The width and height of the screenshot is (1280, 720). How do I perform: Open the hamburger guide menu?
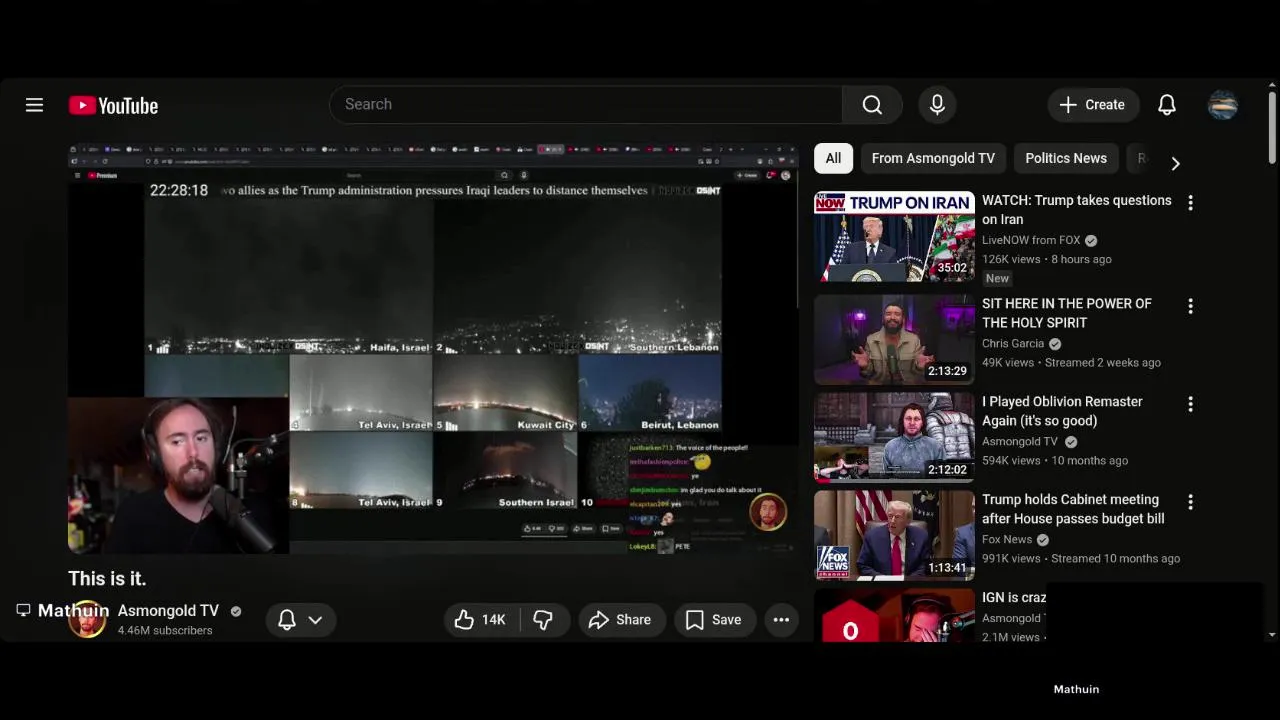pyautogui.click(x=34, y=105)
